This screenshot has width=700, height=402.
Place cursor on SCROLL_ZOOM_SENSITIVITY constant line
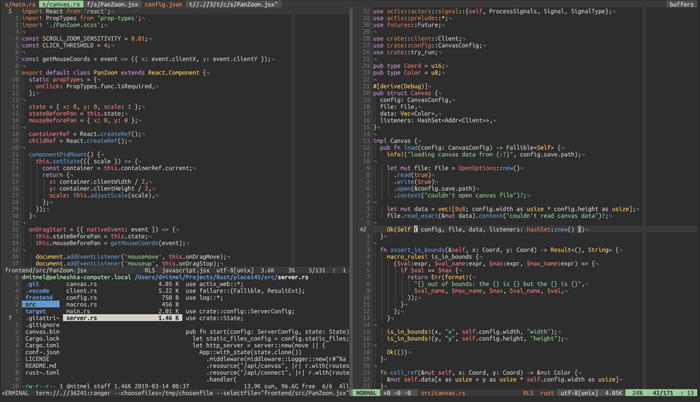point(85,38)
